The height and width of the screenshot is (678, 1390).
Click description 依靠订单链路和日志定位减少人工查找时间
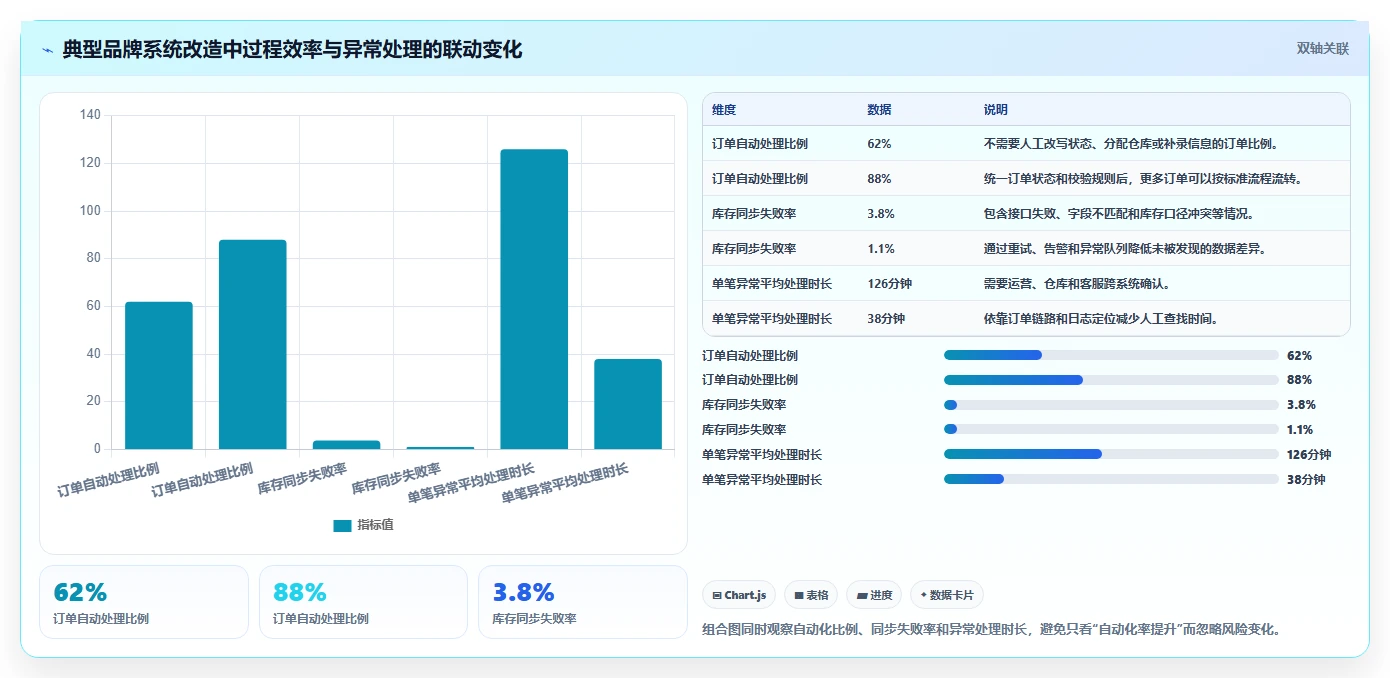click(1100, 319)
